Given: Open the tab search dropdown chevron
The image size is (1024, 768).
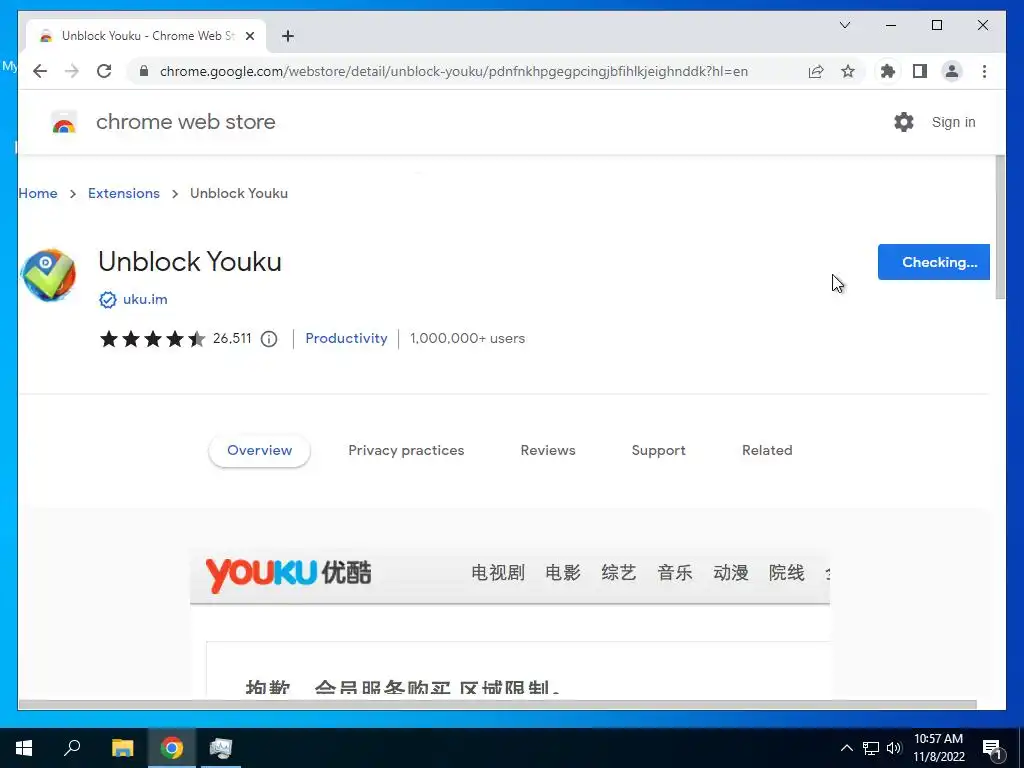Looking at the screenshot, I should click(x=844, y=25).
